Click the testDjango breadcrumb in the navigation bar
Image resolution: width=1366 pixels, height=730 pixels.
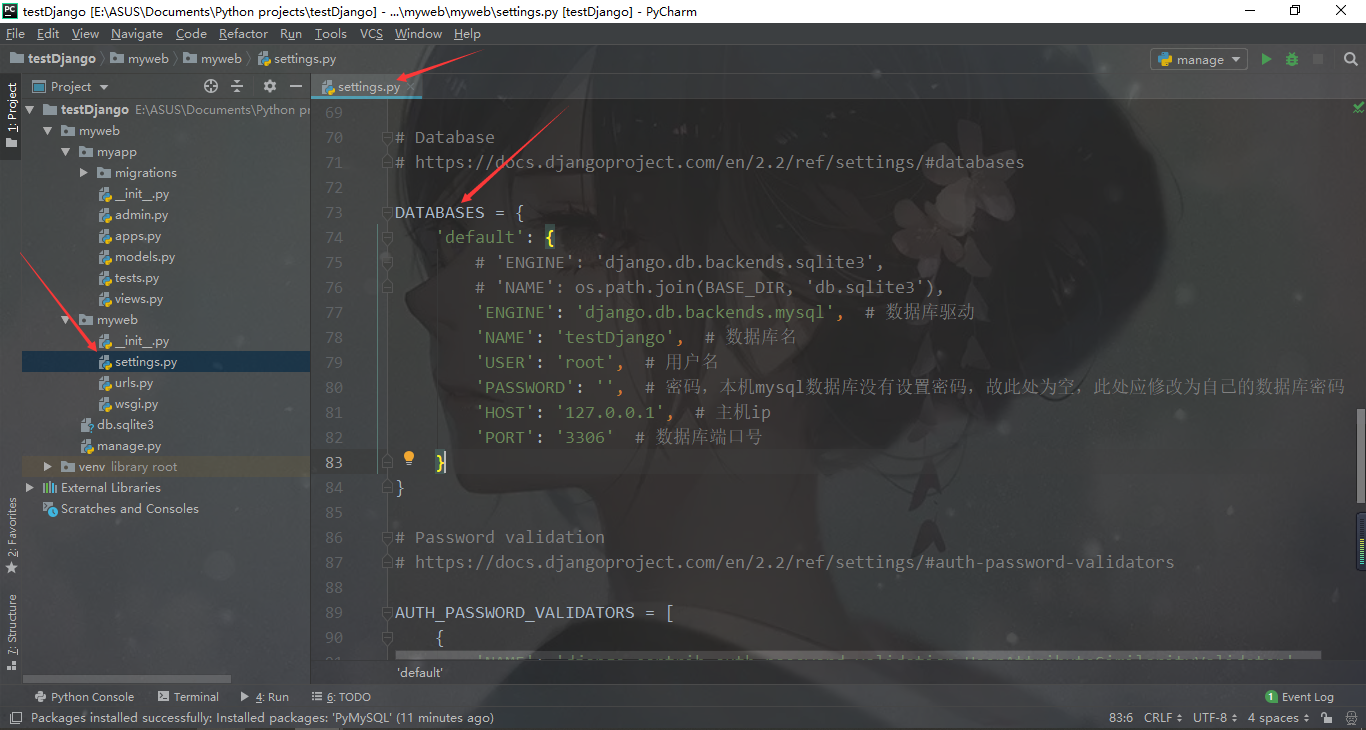53,59
